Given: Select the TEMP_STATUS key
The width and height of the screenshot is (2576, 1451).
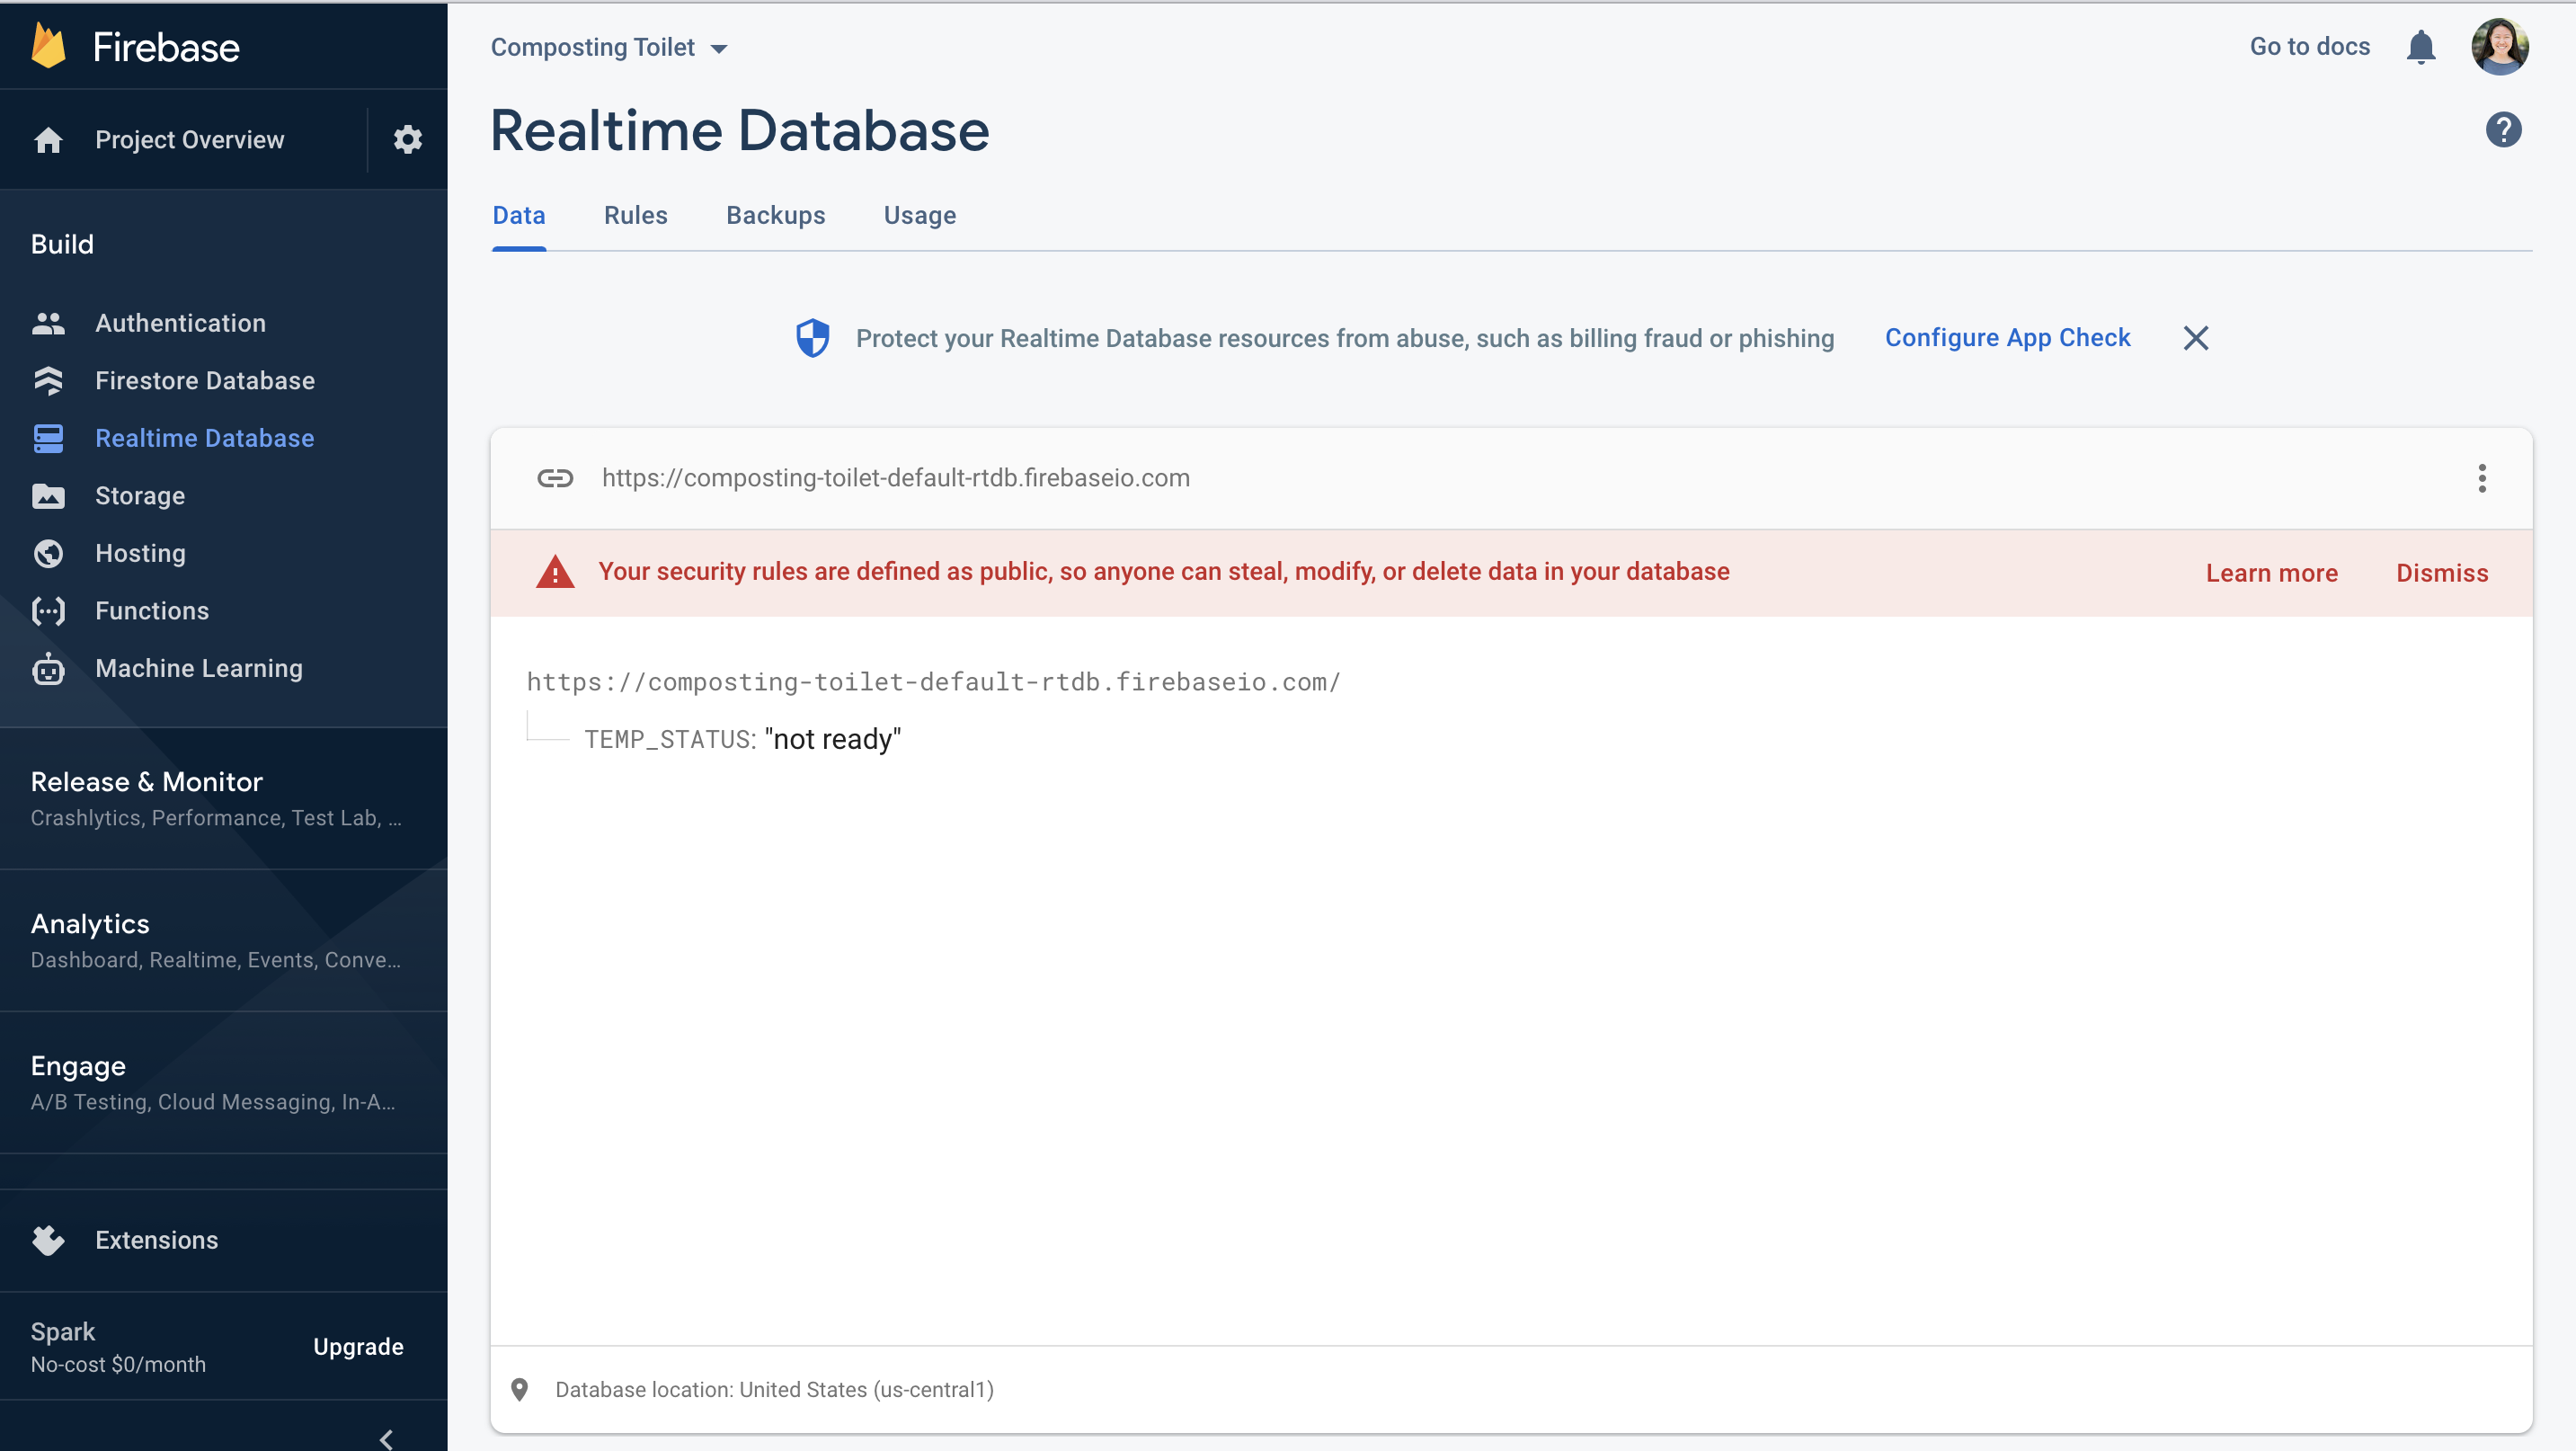Looking at the screenshot, I should [670, 740].
